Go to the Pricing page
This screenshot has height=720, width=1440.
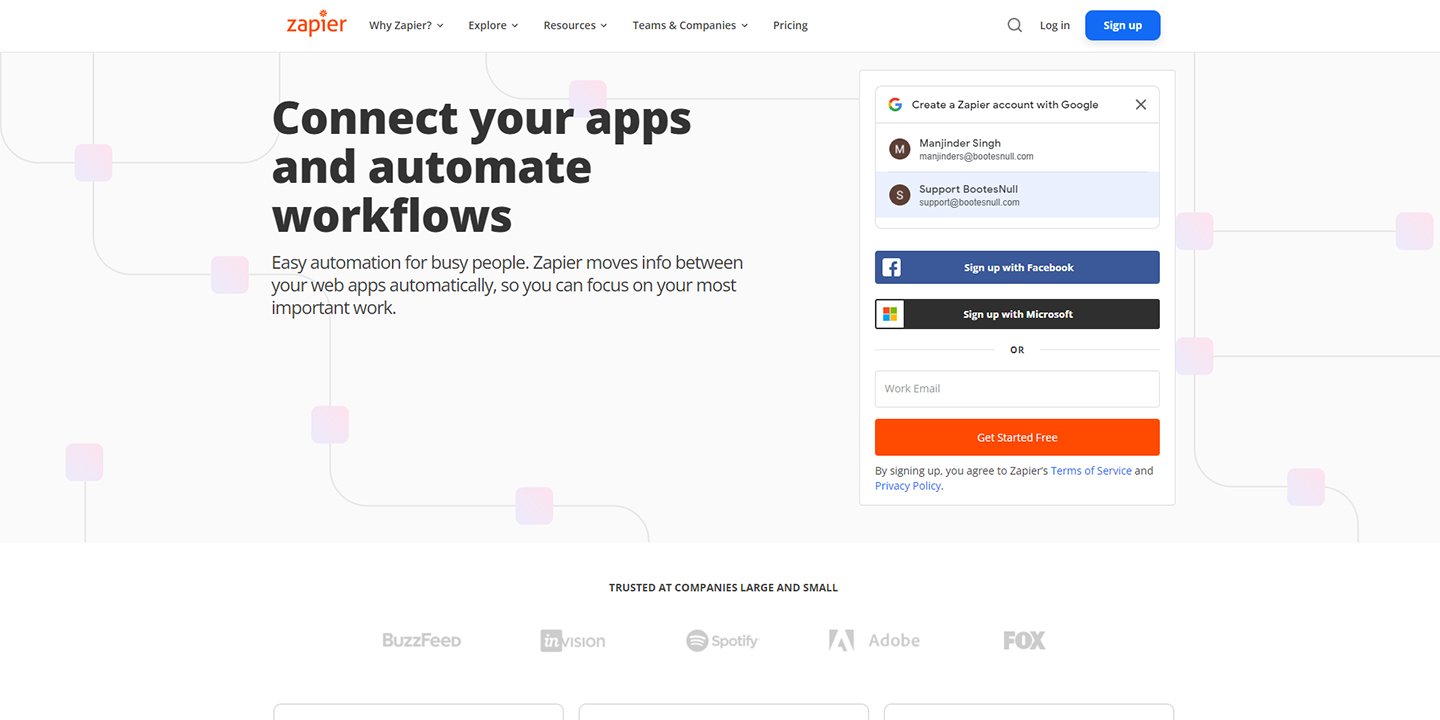tap(790, 25)
